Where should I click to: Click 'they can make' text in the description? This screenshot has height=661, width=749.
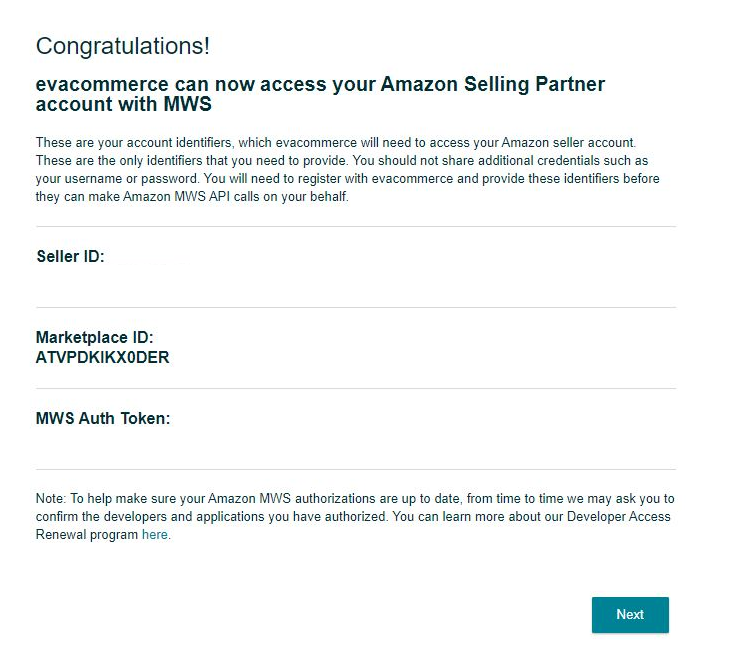[x=77, y=196]
